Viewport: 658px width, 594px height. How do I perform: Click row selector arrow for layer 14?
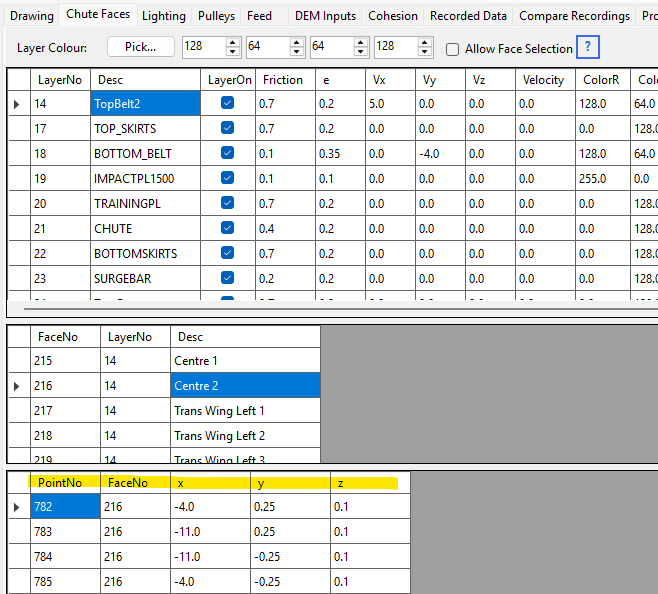click(17, 104)
